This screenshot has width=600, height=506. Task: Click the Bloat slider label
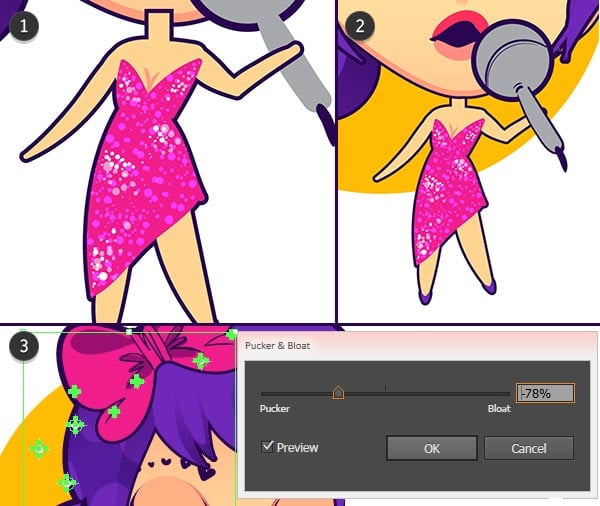point(499,408)
